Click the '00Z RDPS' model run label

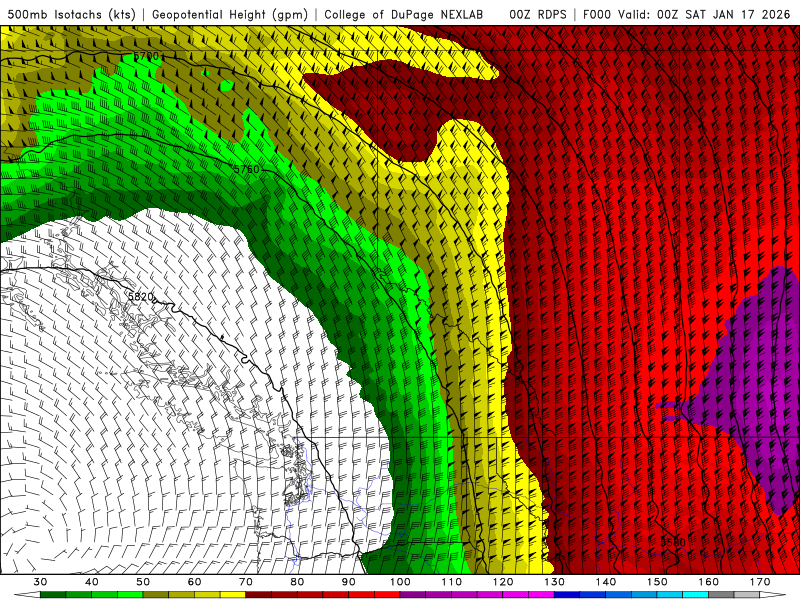tap(538, 14)
